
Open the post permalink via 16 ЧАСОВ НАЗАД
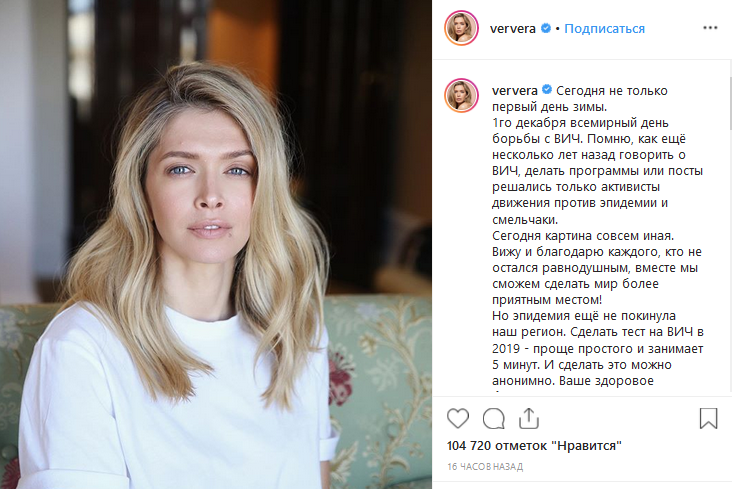pyautogui.click(x=485, y=467)
